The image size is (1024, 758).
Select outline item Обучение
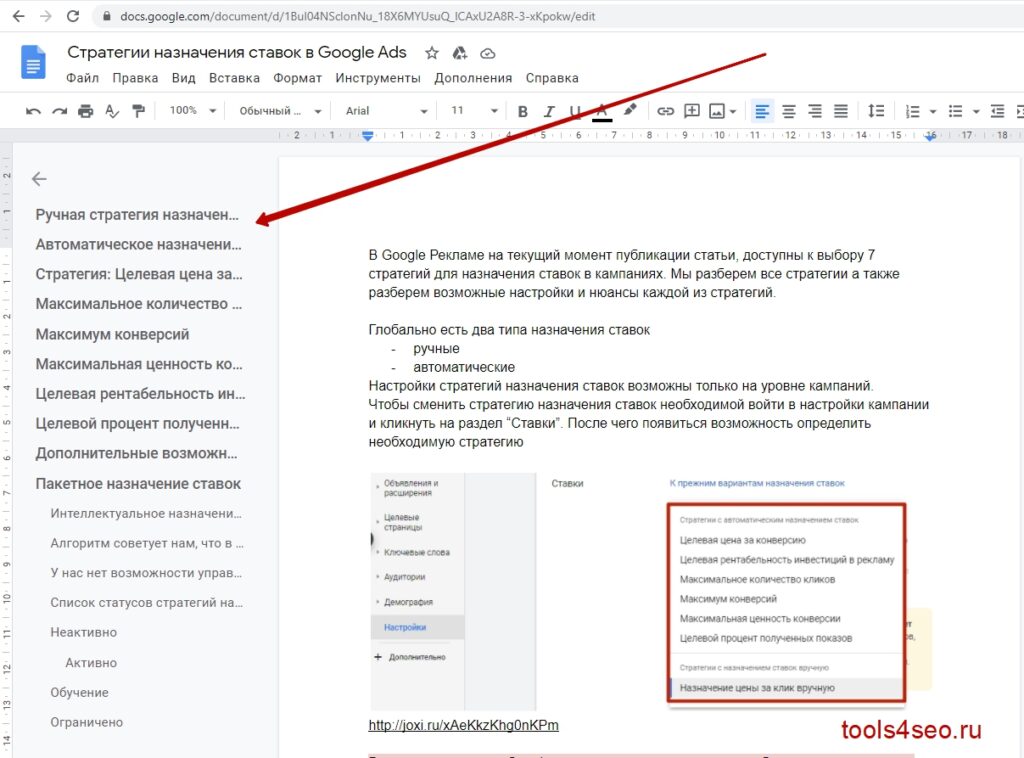point(80,693)
